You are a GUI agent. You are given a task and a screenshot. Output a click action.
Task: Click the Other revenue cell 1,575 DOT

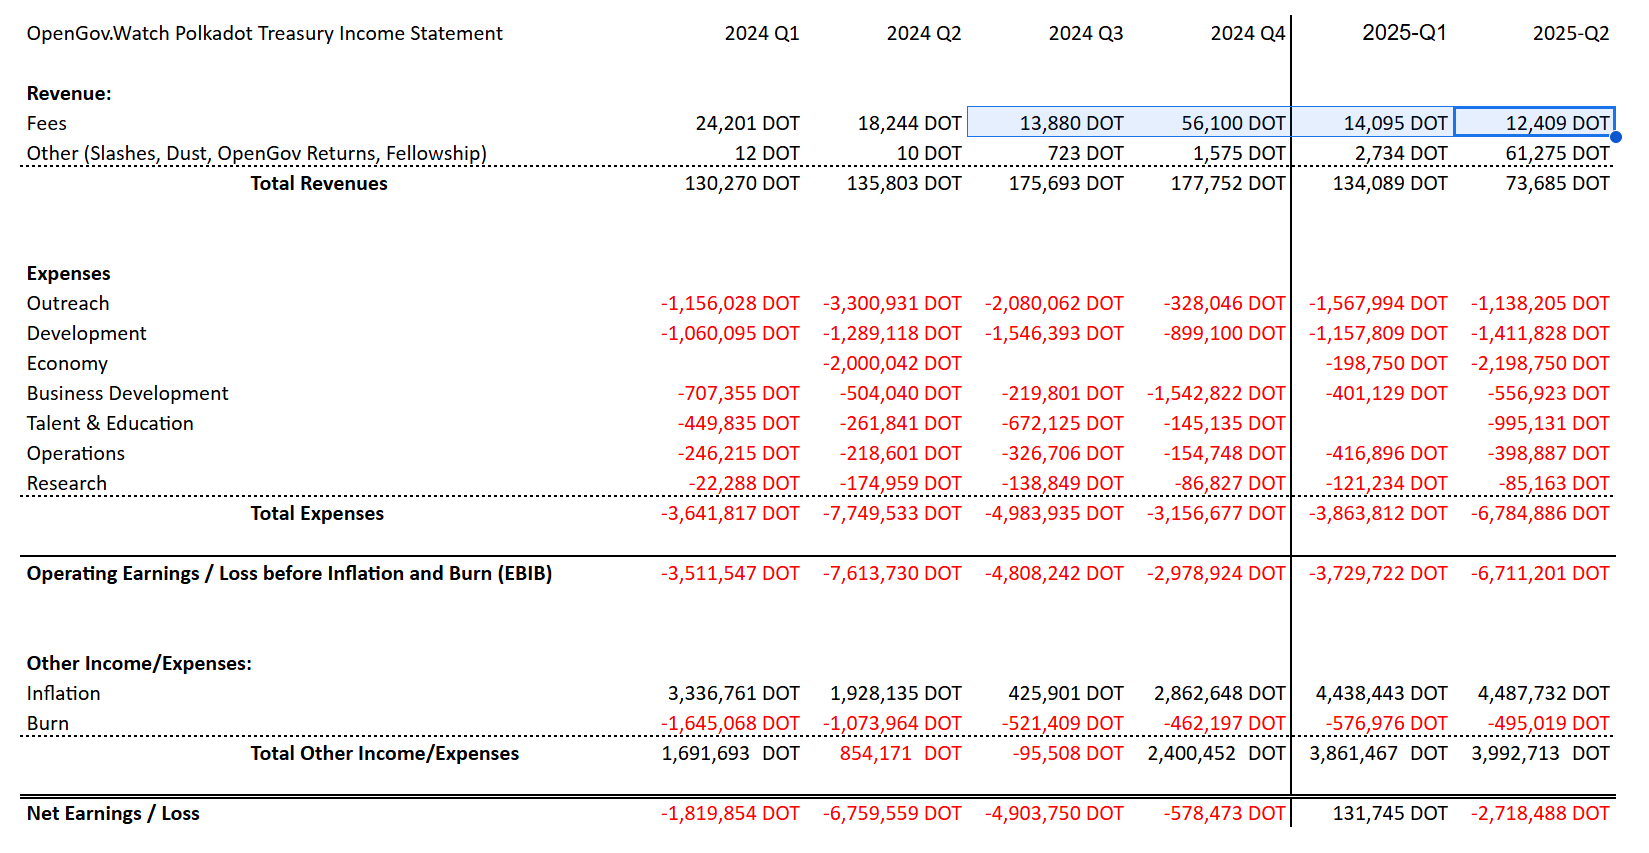click(1239, 153)
